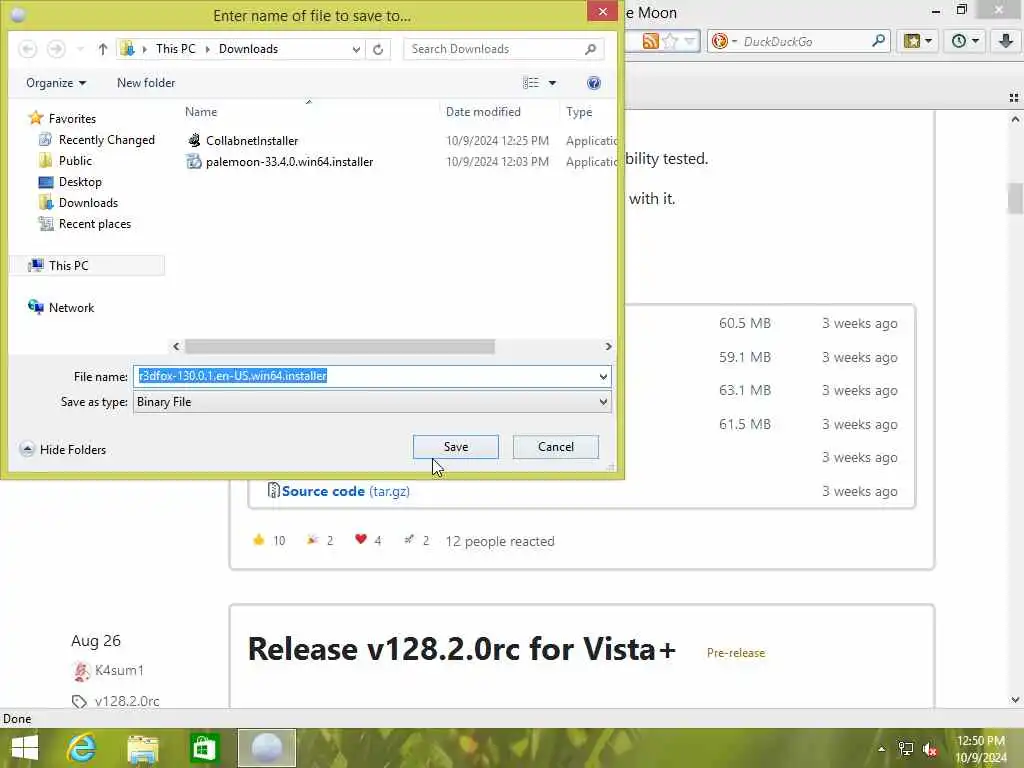Viewport: 1024px width, 768px height.
Task: Open Source code (tar.gz) link
Action: [345, 491]
